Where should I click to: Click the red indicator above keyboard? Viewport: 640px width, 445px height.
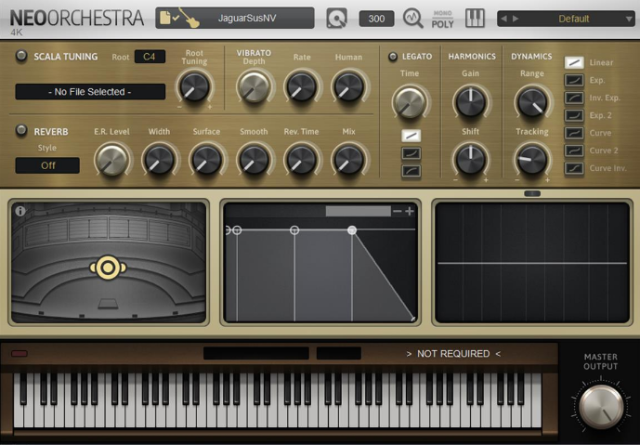coord(20,354)
